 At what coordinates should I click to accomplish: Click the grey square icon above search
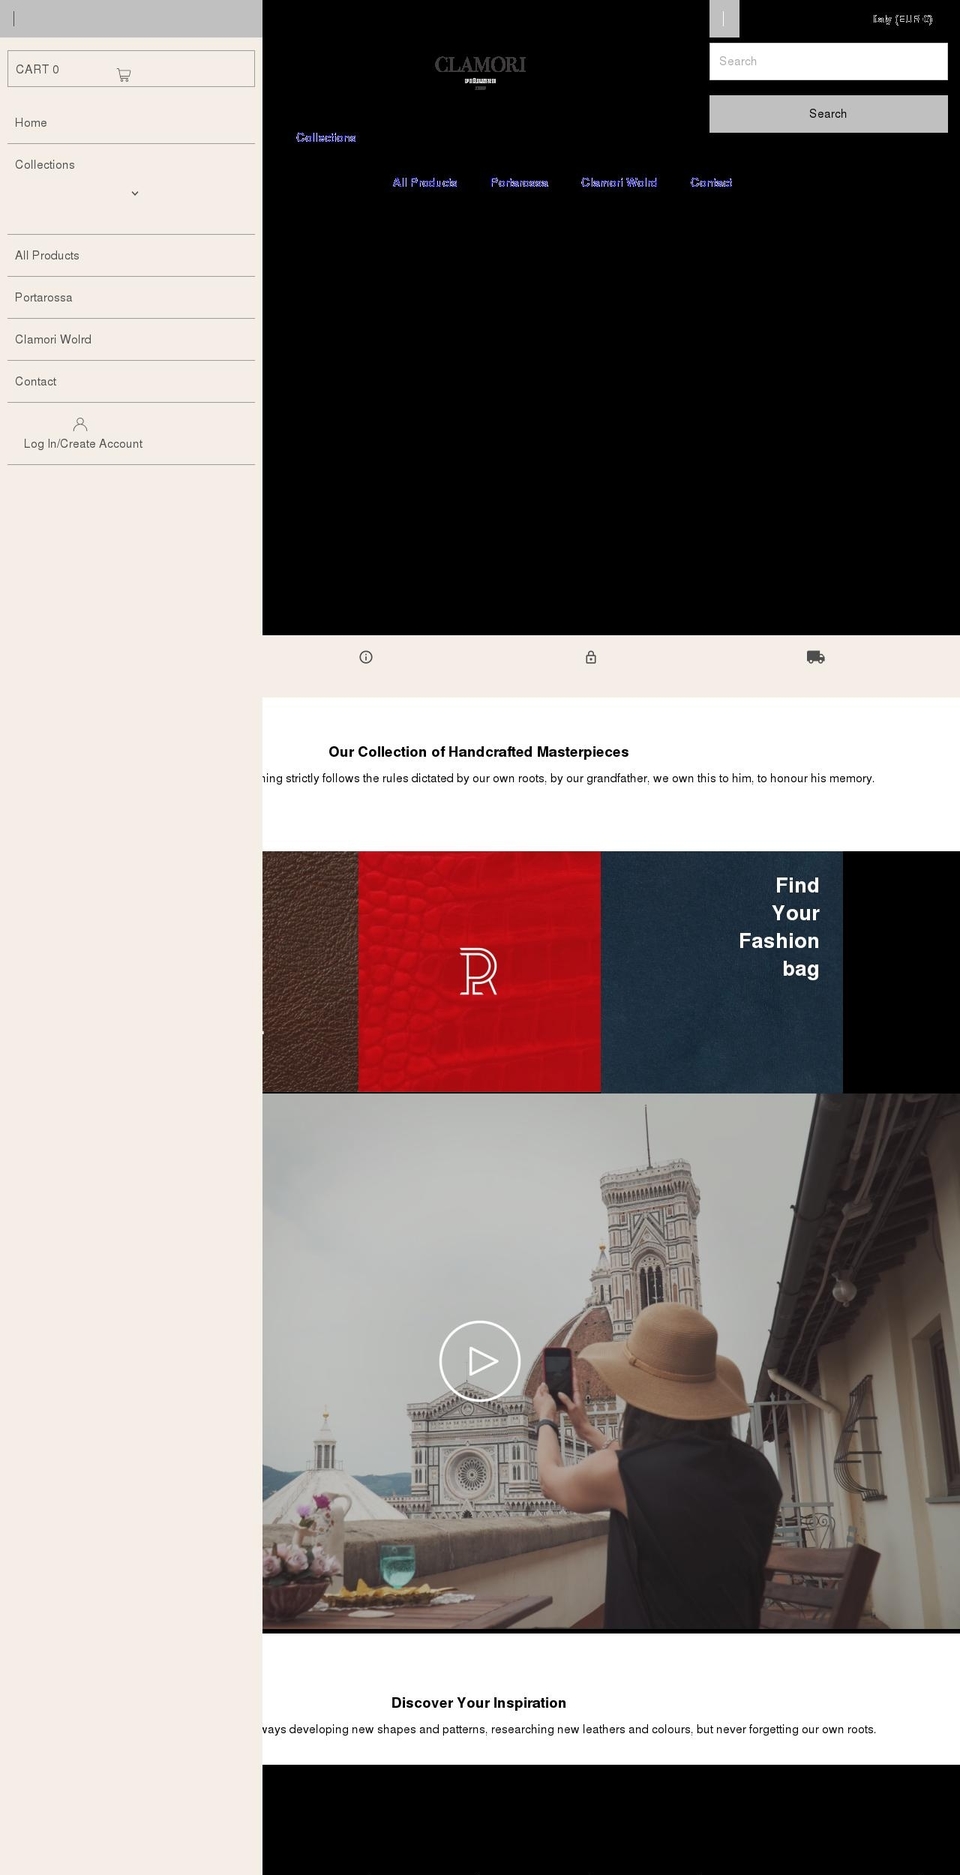click(724, 19)
